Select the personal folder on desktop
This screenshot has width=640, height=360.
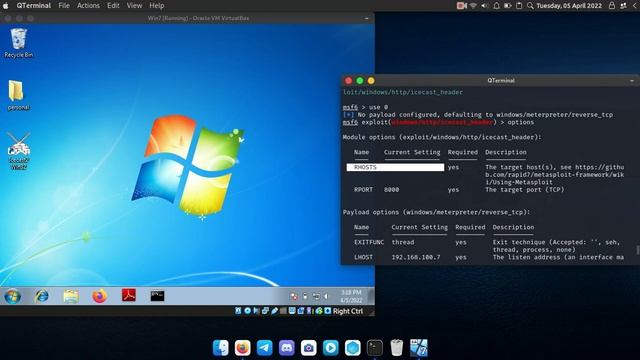click(18, 95)
